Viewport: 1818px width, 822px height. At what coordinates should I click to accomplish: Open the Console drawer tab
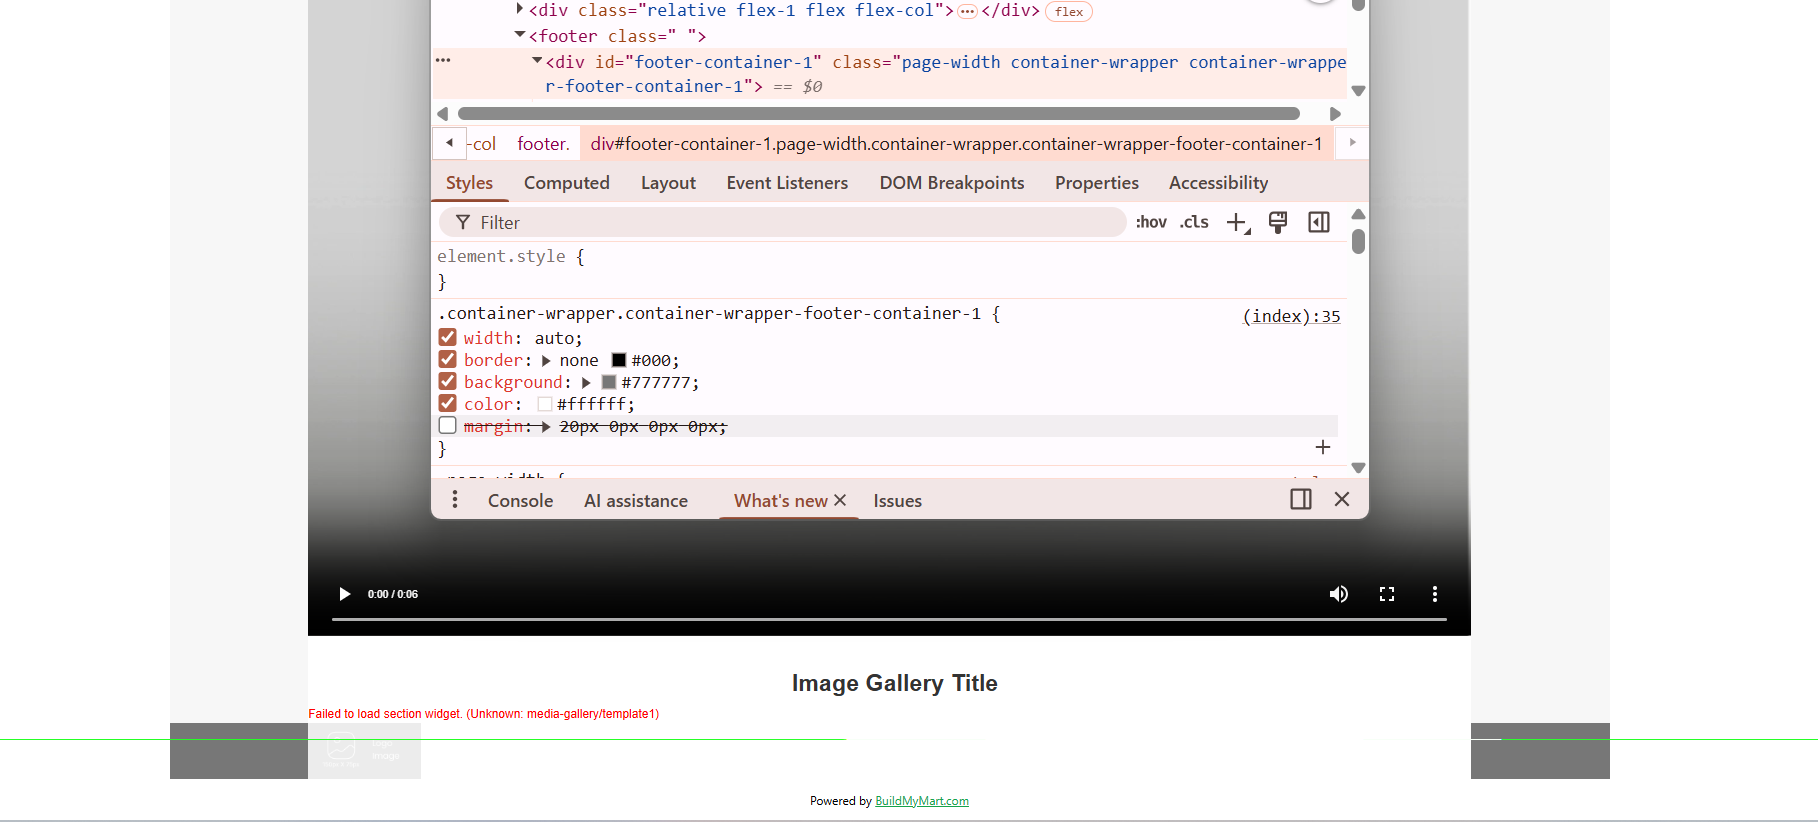pyautogui.click(x=520, y=501)
